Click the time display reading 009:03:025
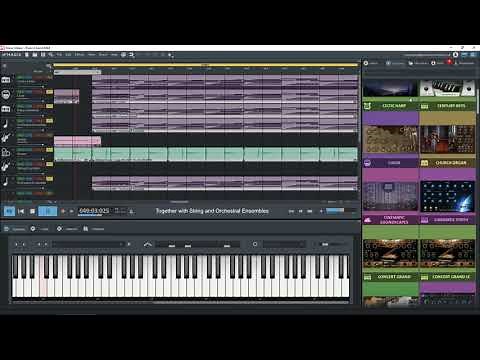 tap(94, 211)
